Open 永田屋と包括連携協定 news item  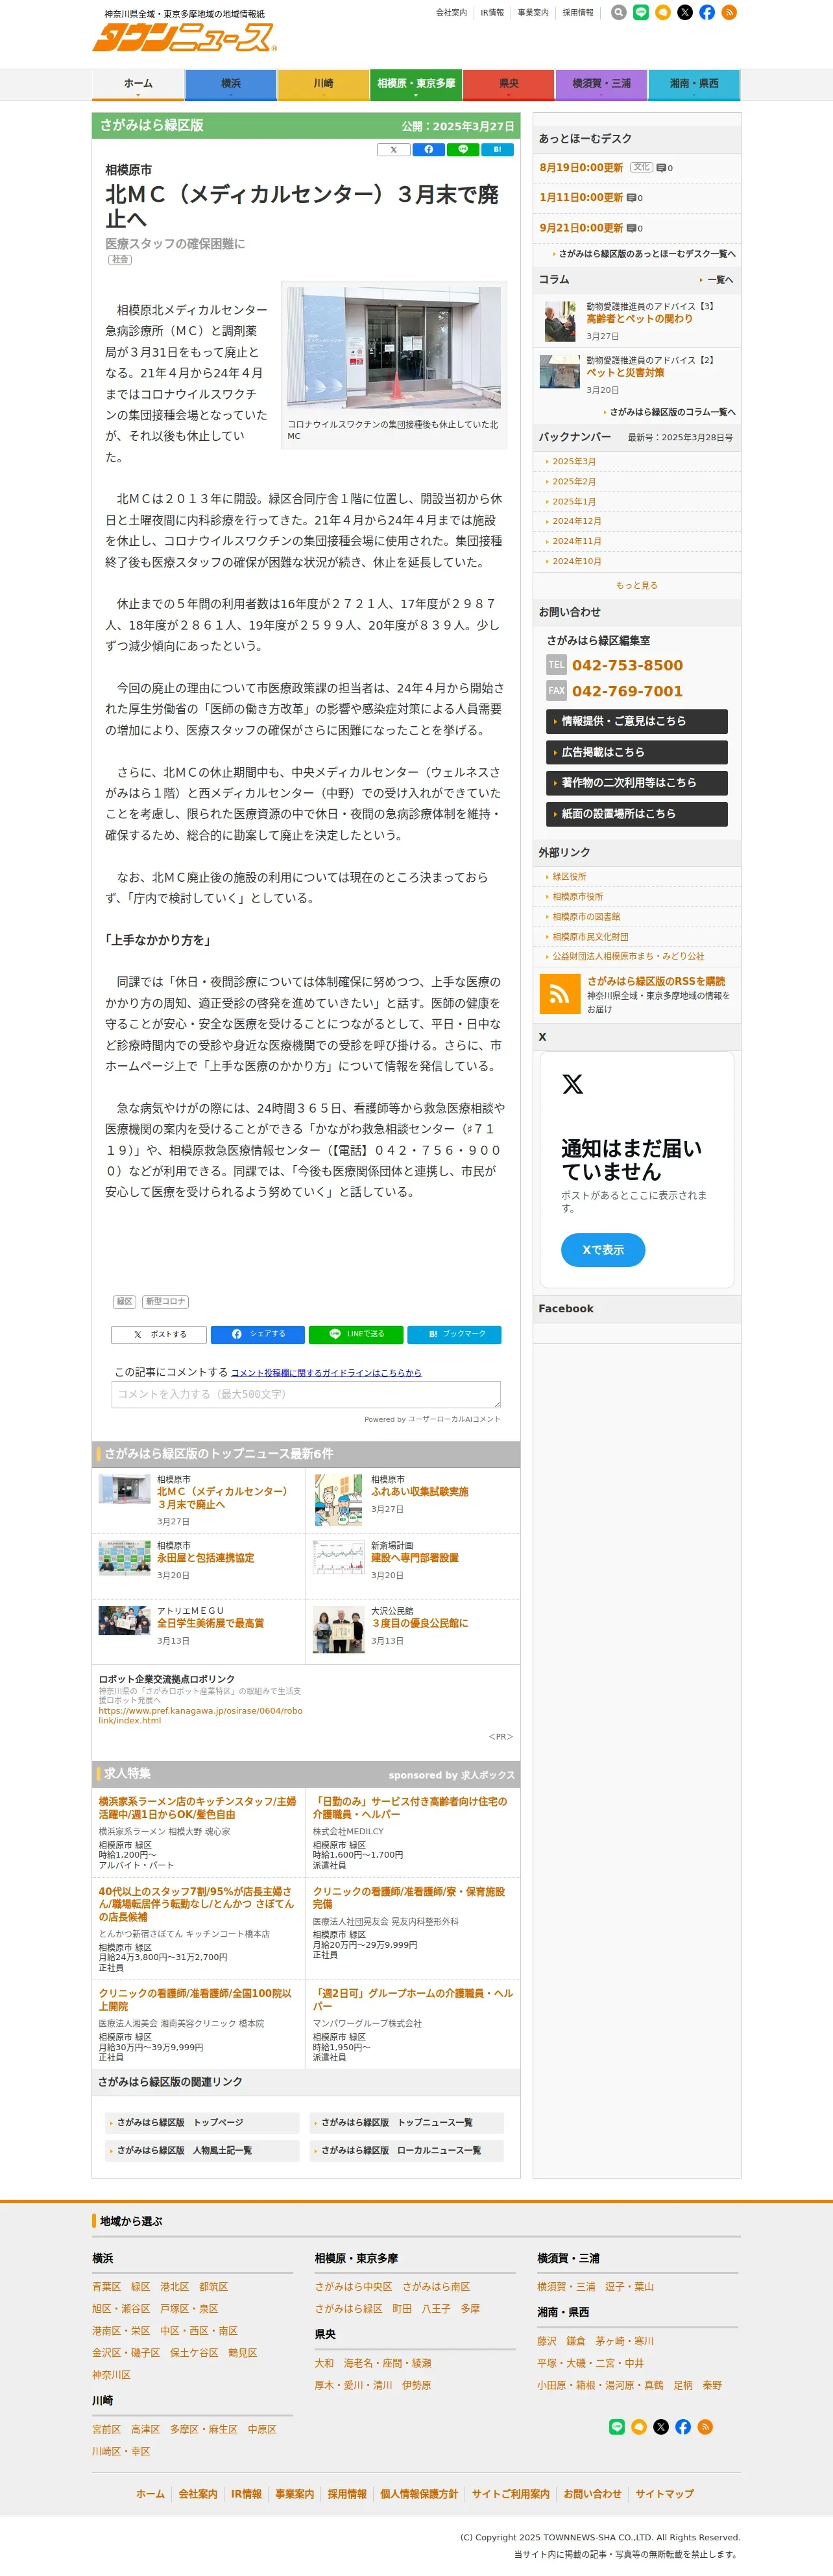pos(206,1558)
